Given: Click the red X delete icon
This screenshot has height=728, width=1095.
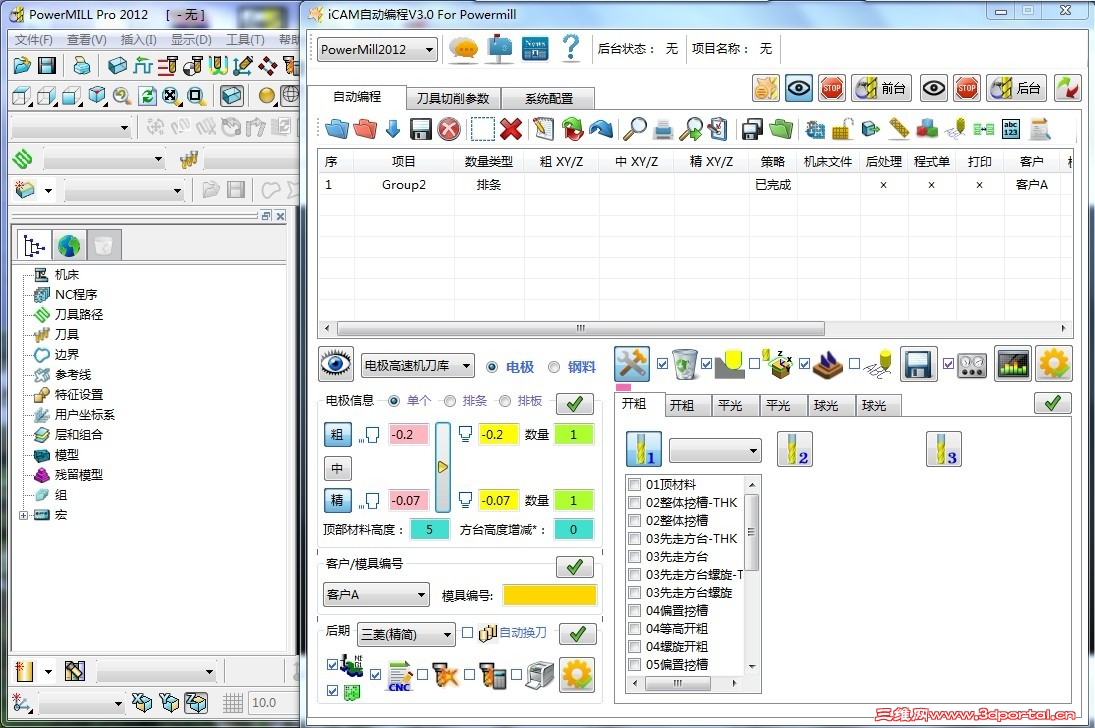Looking at the screenshot, I should [511, 129].
